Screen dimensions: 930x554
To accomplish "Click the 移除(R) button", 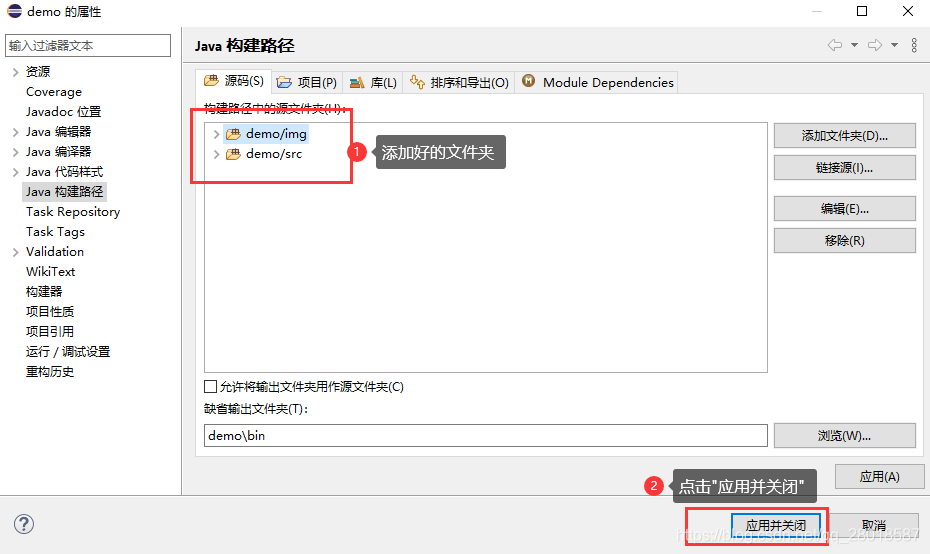I will click(x=845, y=241).
